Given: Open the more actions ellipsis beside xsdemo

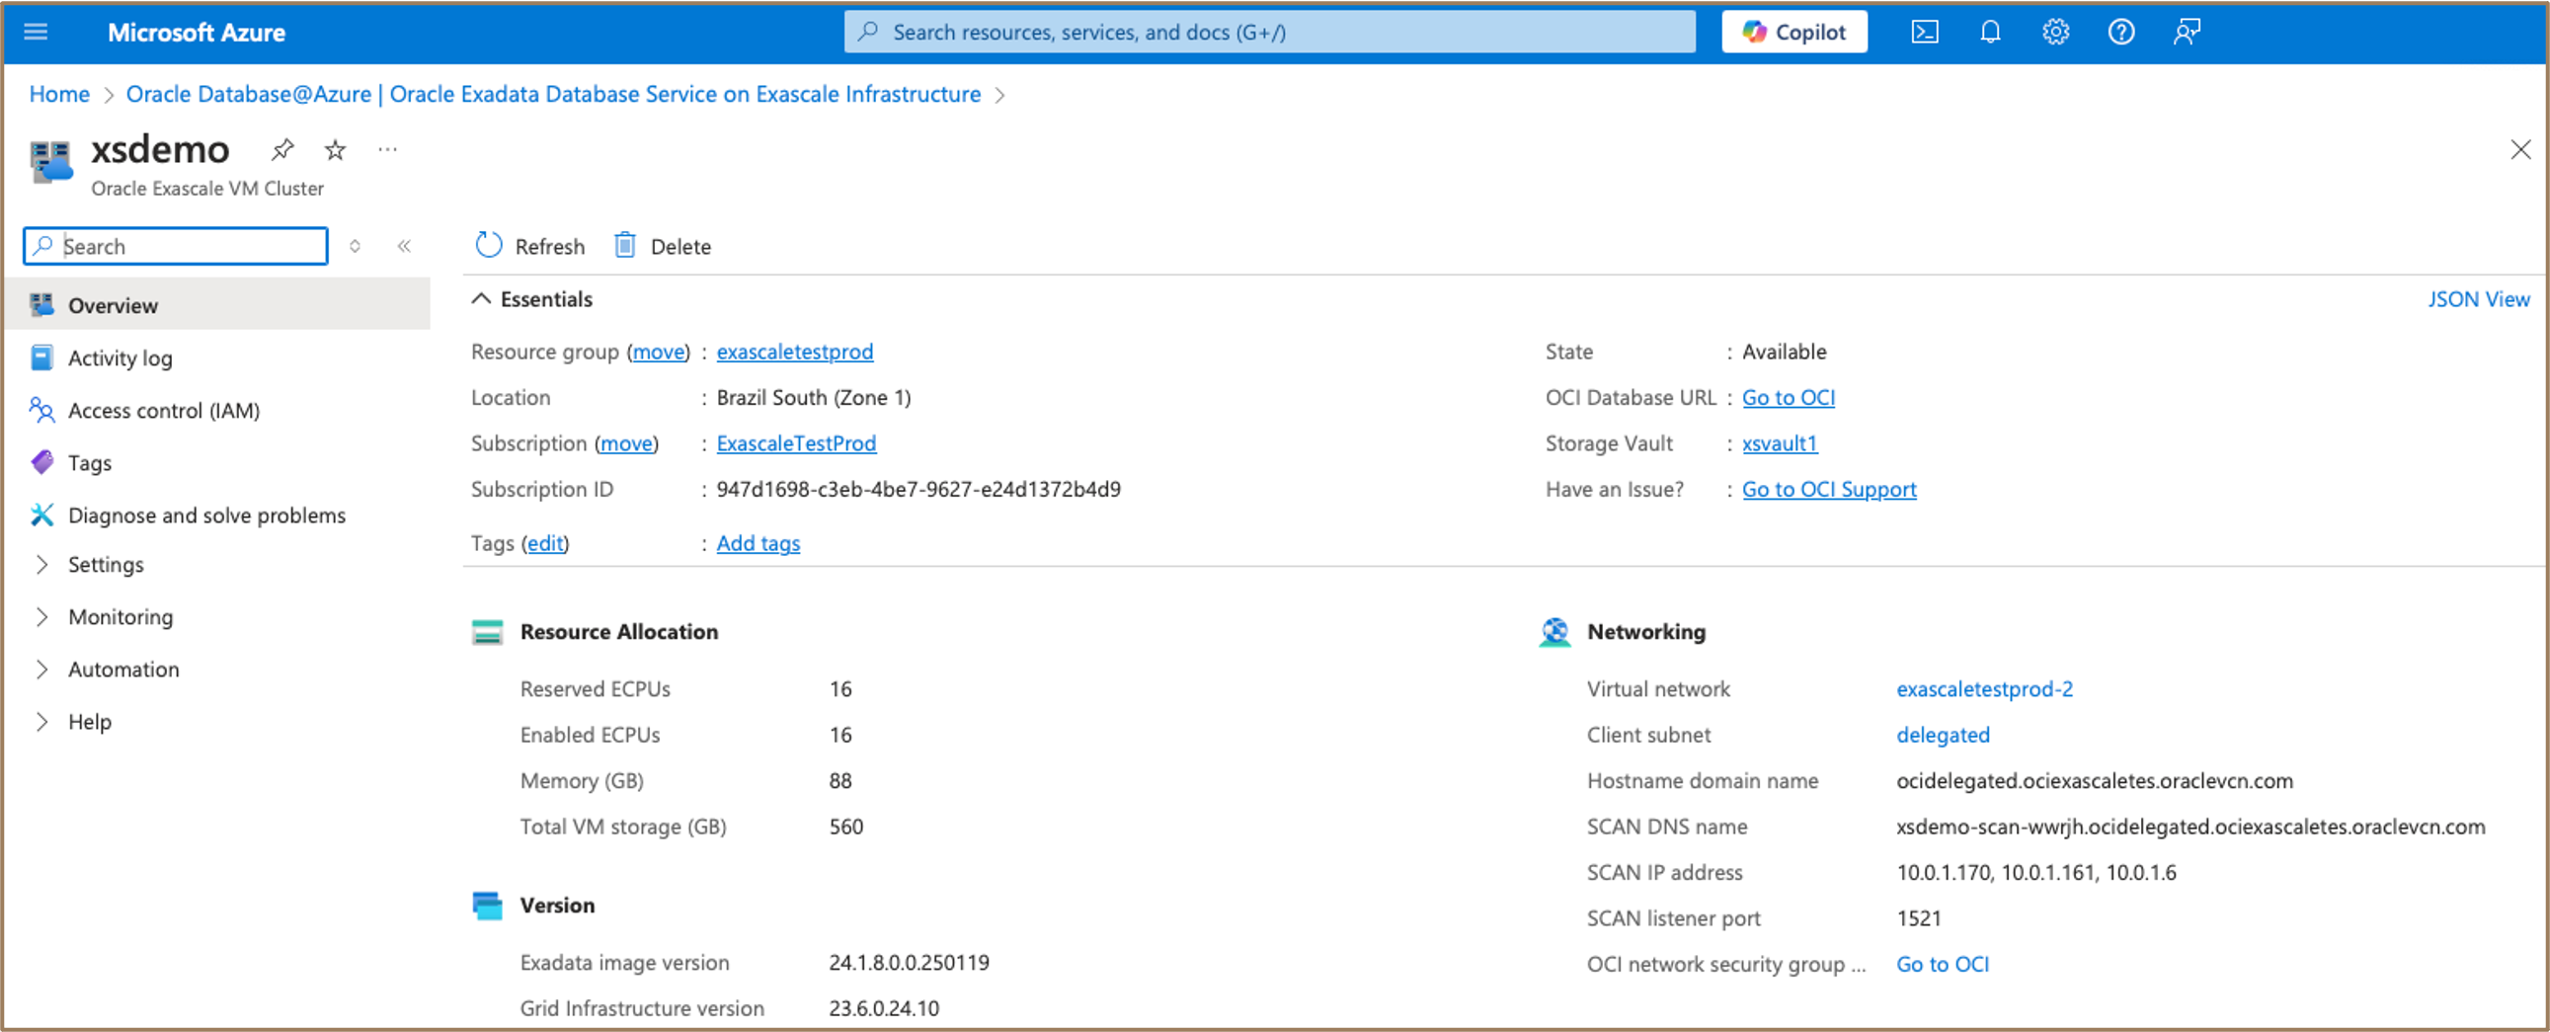Looking at the screenshot, I should click(x=388, y=150).
